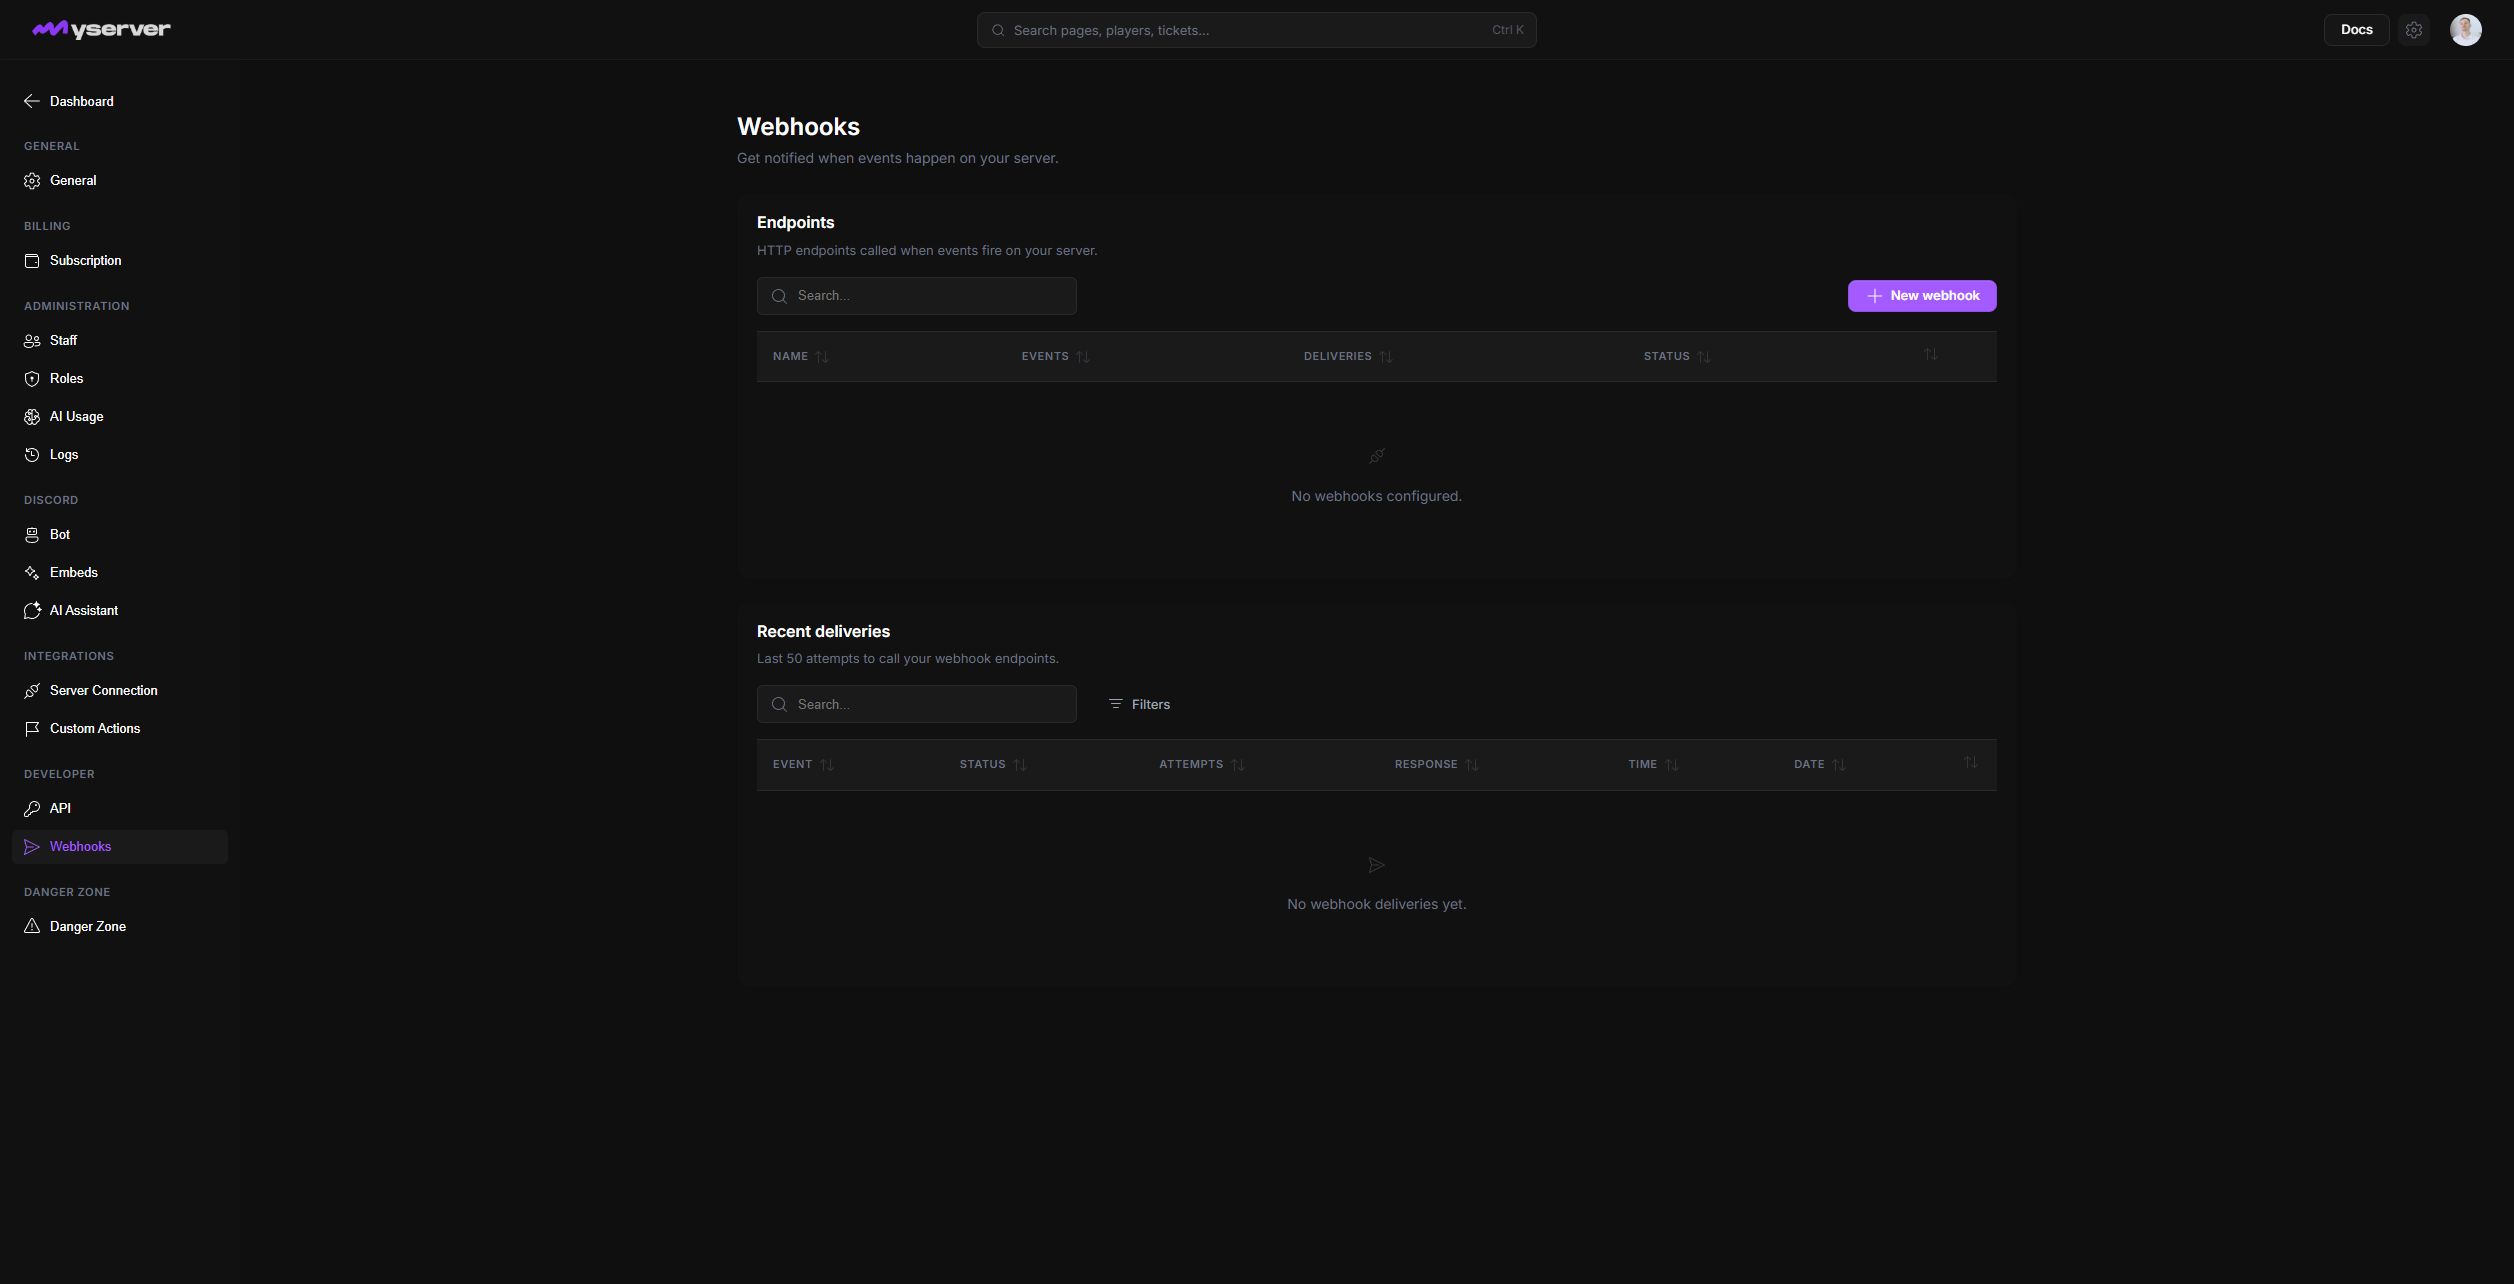2514x1284 pixels.
Task: Click the Custom Actions flag icon
Action: [32, 729]
